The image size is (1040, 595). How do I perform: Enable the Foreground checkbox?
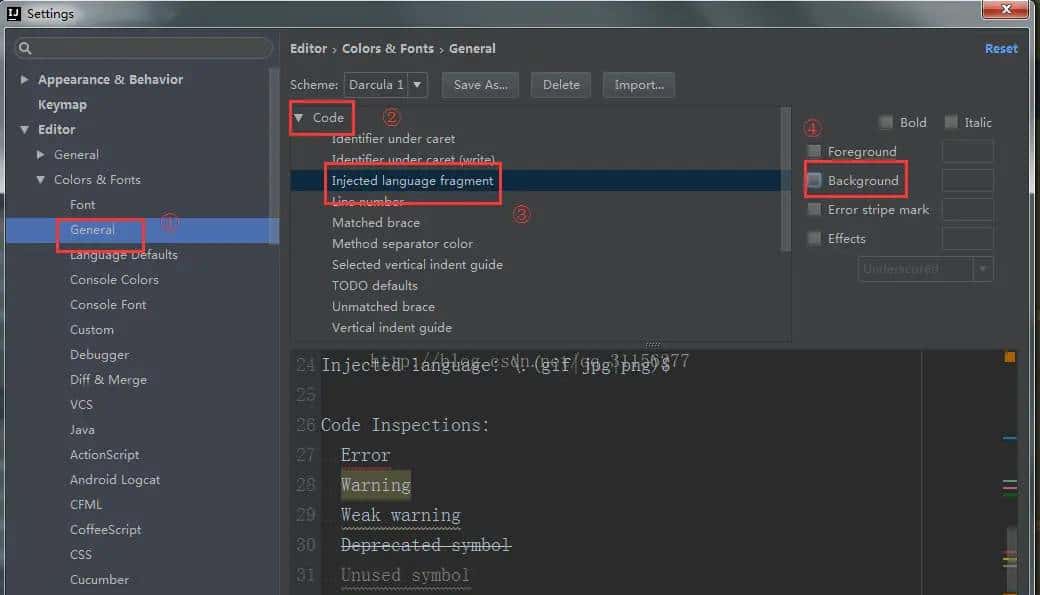(815, 152)
